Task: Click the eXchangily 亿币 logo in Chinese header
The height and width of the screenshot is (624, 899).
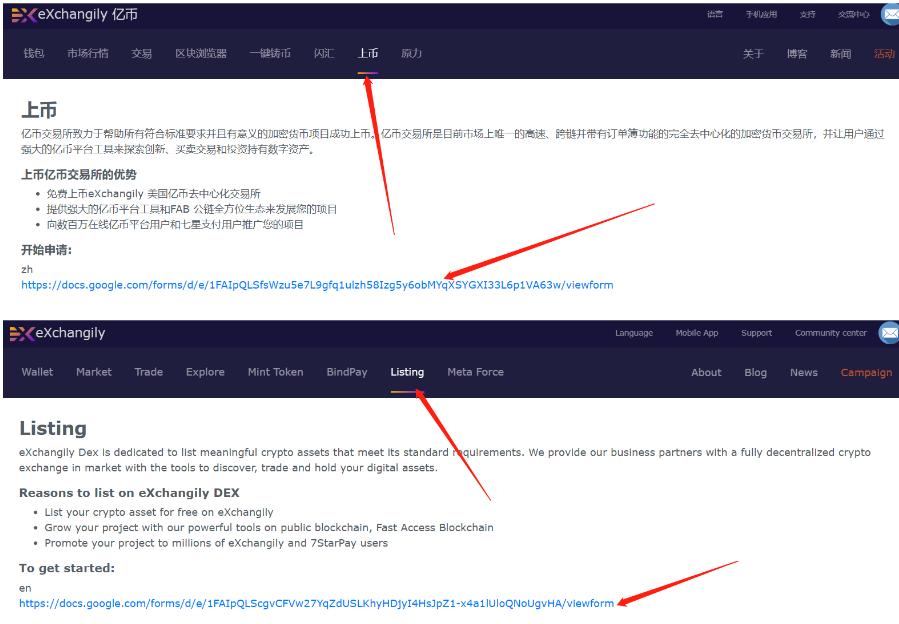Action: coord(75,15)
